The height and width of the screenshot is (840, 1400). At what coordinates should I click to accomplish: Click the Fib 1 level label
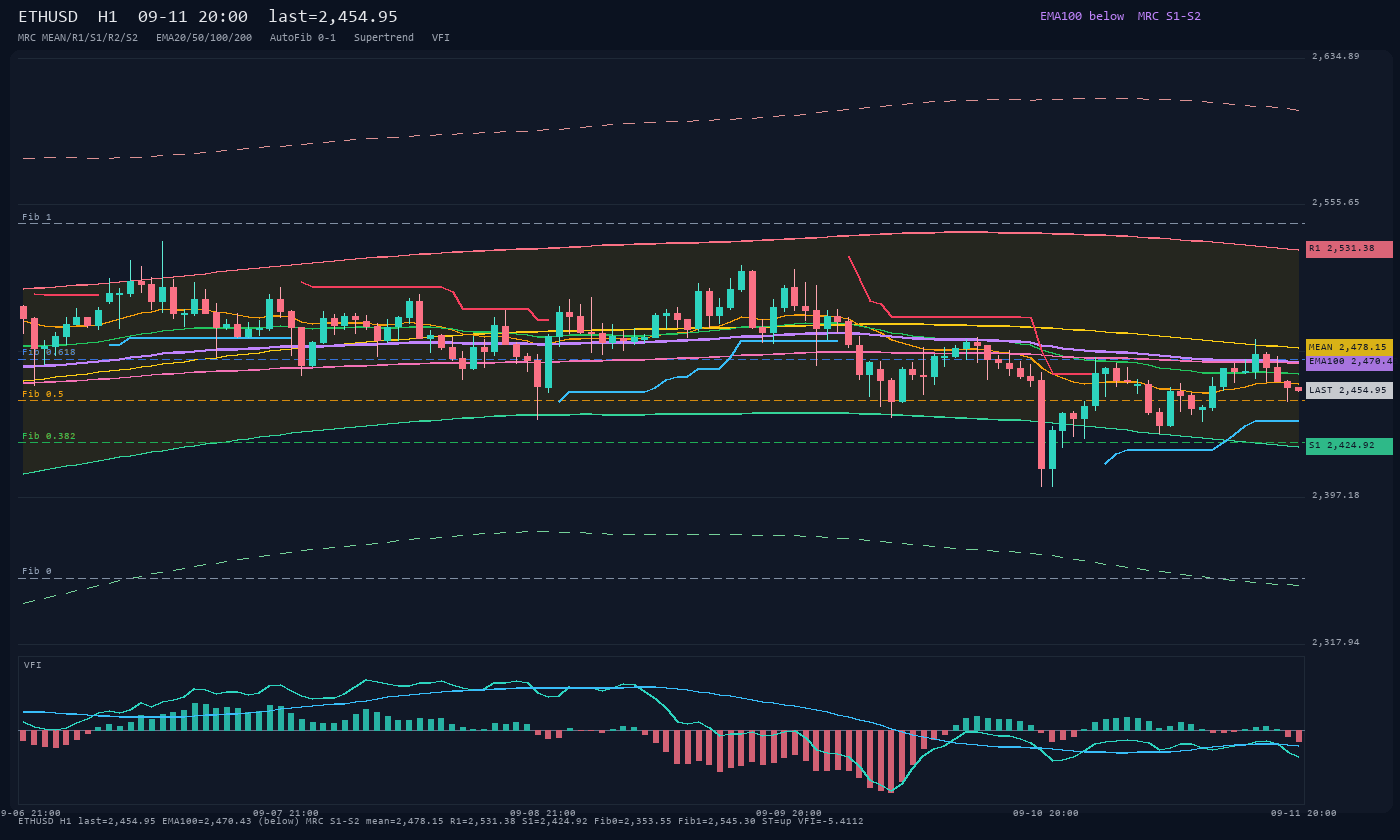[37, 217]
